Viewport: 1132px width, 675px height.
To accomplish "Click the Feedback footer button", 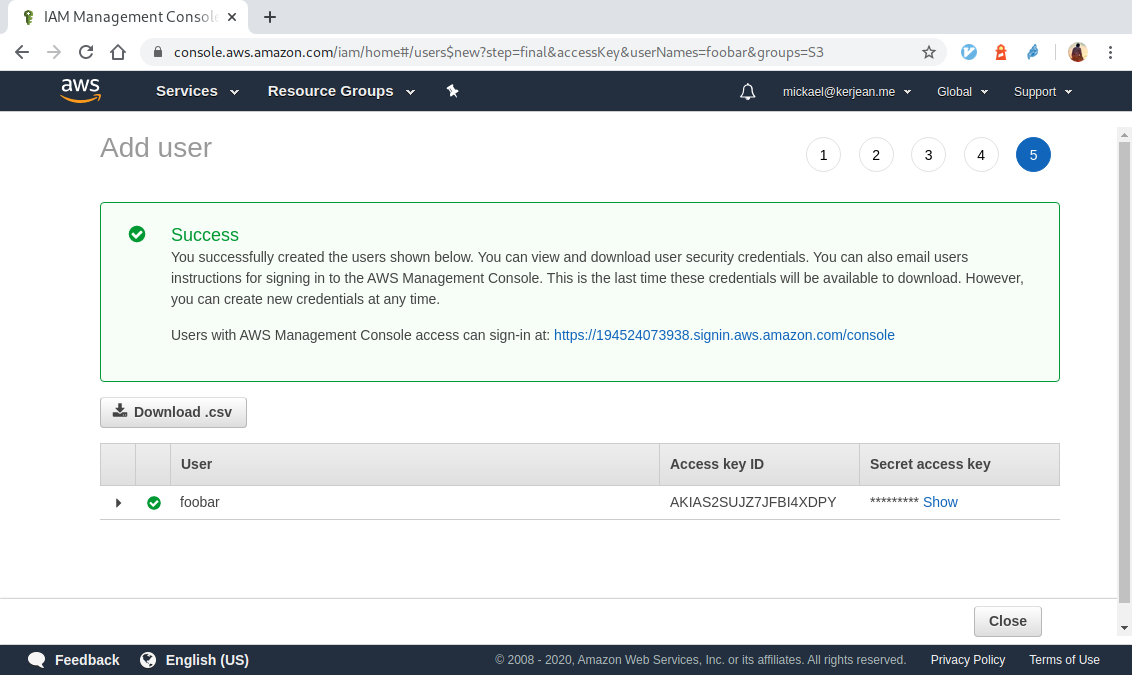I will (x=74, y=660).
